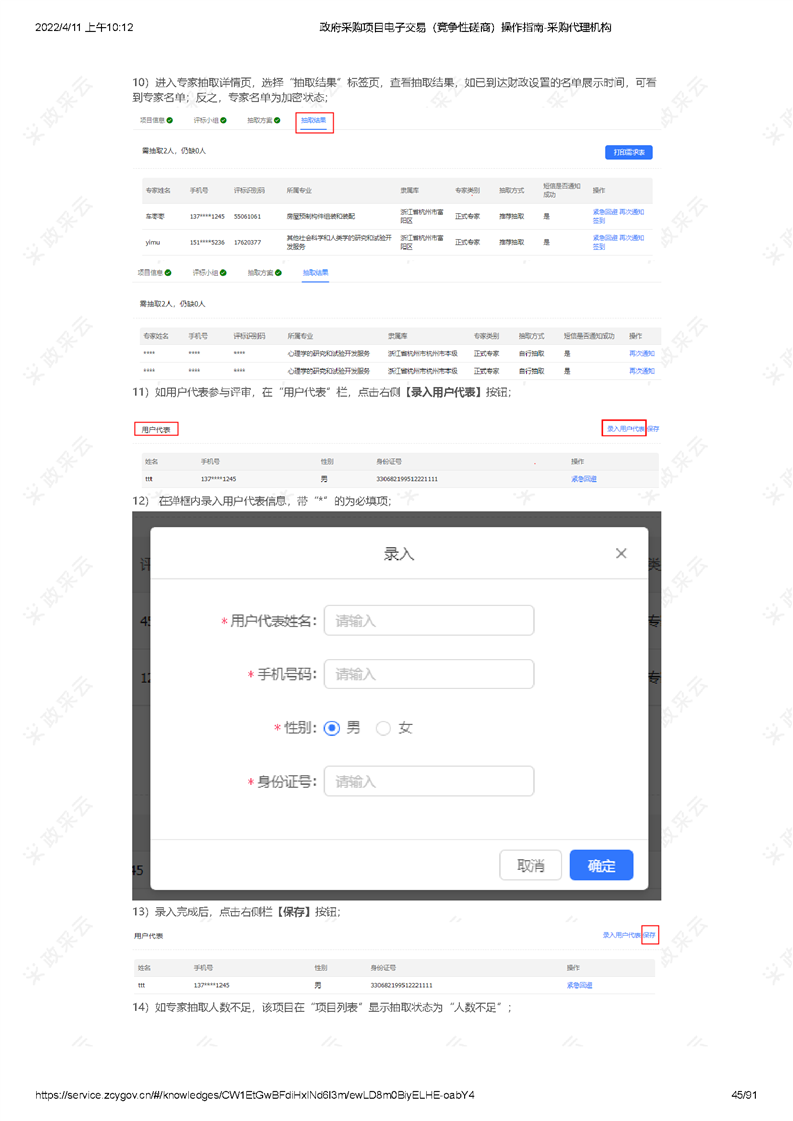Open the red-boxed 抽取结果 tab

[x=314, y=121]
